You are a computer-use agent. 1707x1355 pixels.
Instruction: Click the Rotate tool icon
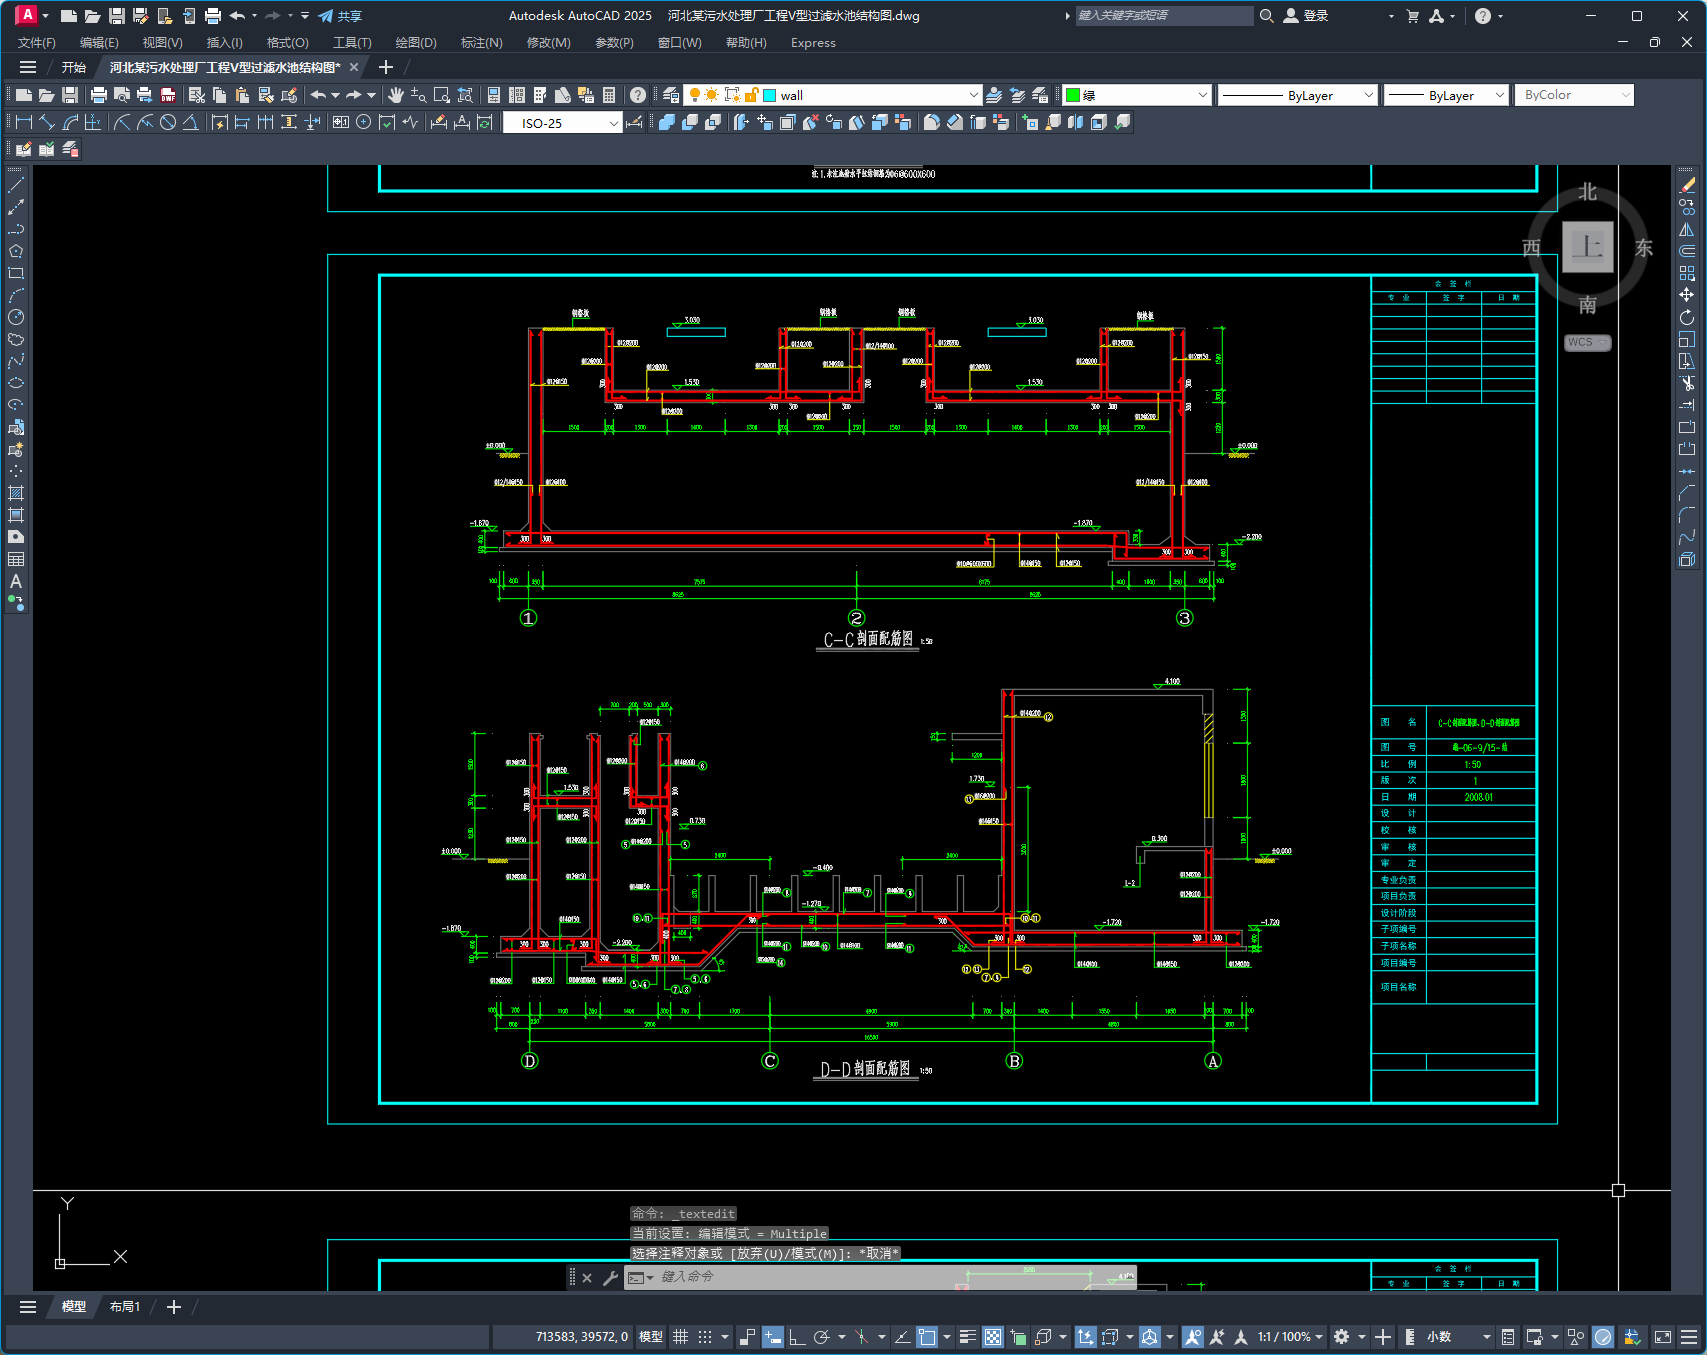[x=1687, y=317]
